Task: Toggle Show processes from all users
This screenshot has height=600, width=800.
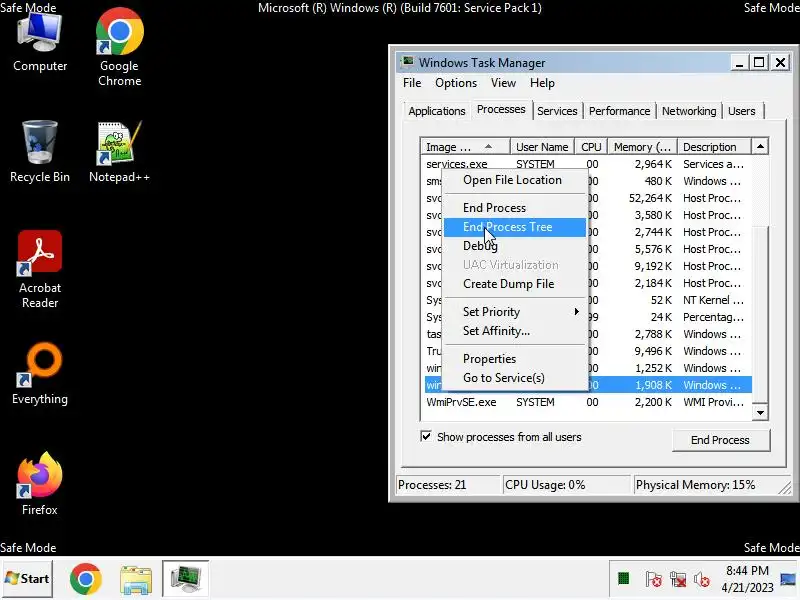Action: tap(426, 436)
